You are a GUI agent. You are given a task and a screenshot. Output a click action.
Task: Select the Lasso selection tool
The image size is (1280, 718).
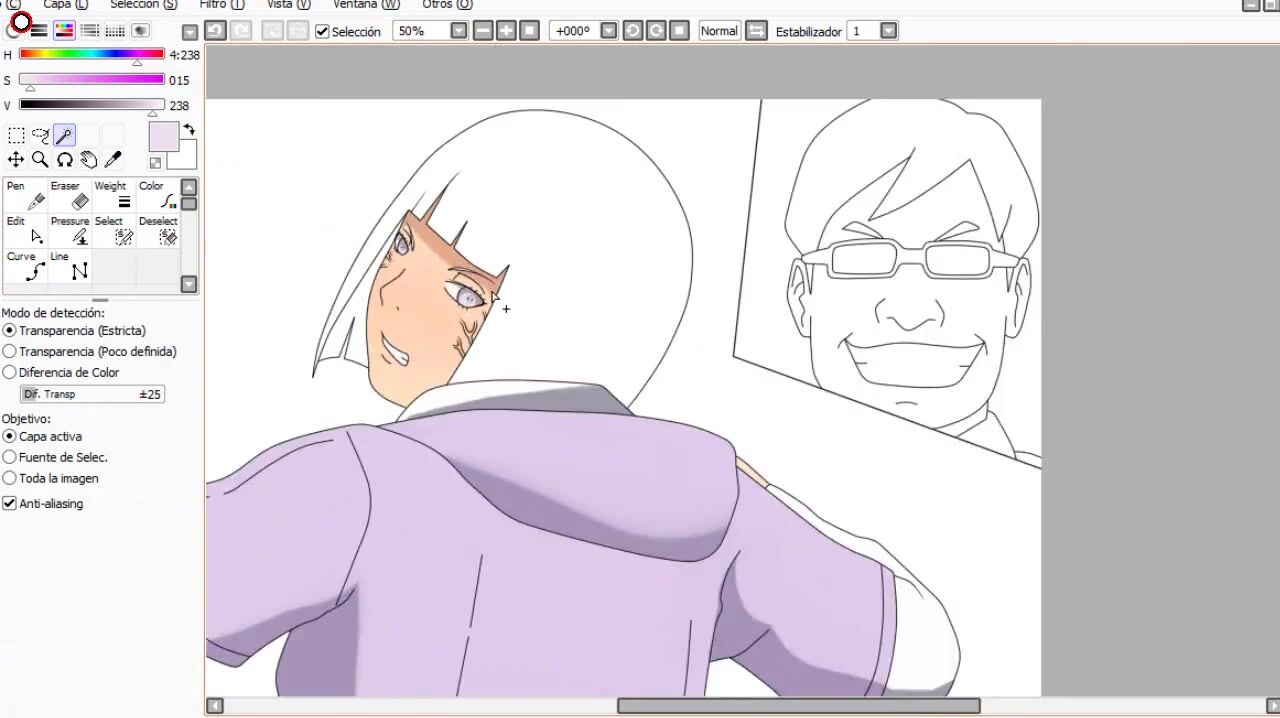tap(40, 135)
